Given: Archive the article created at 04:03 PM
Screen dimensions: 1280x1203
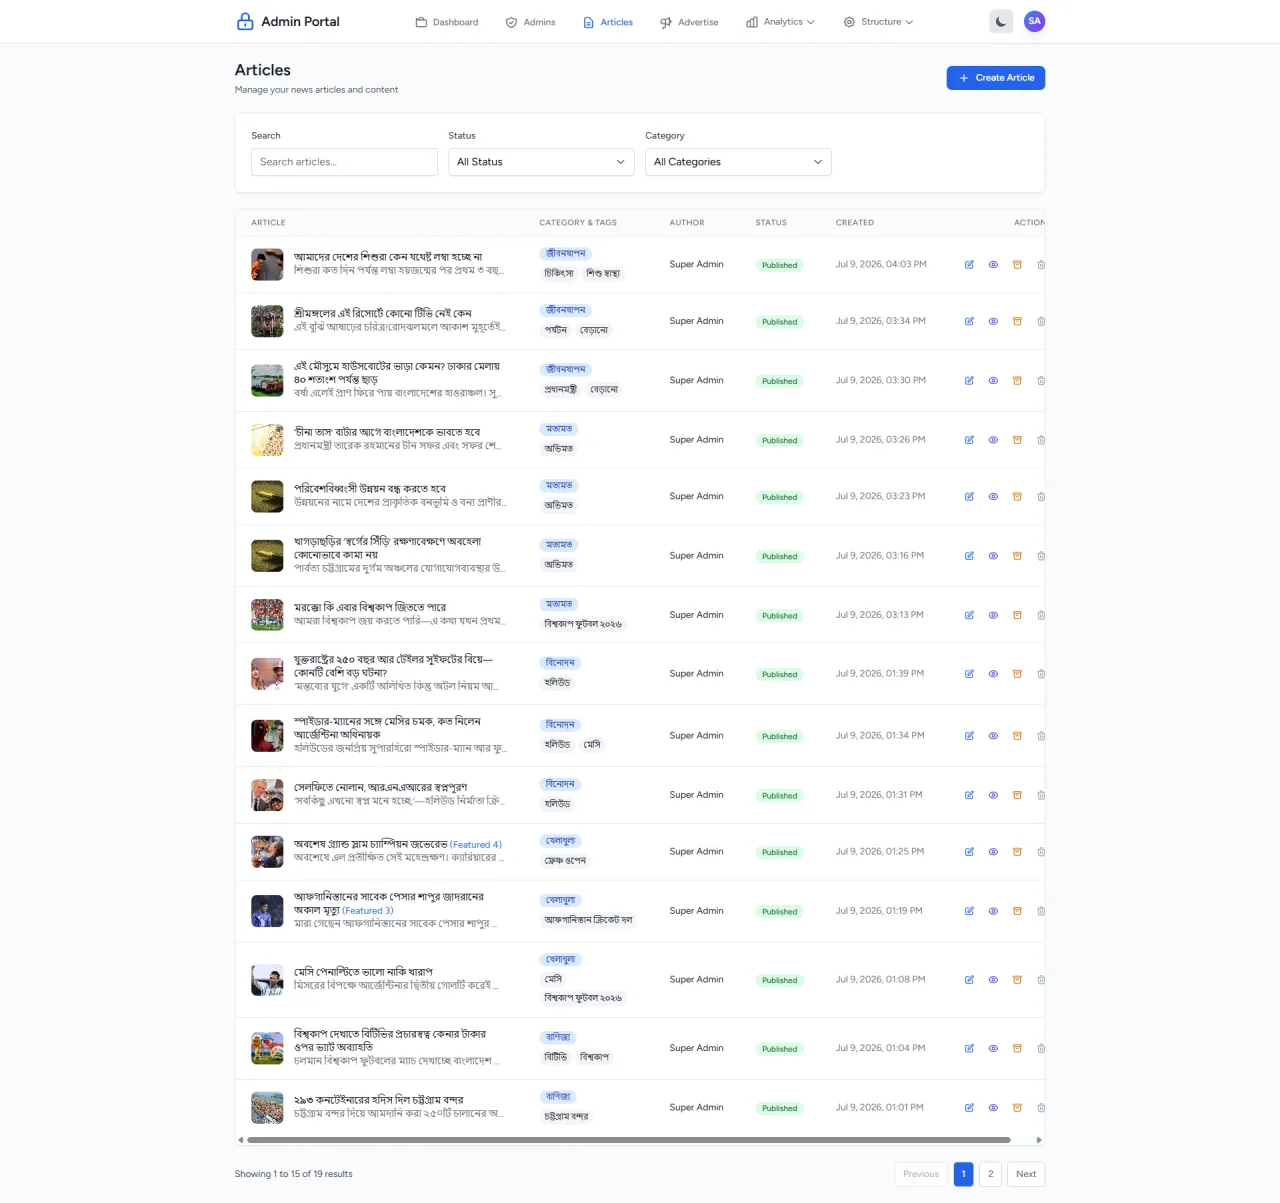Looking at the screenshot, I should coord(1017,265).
